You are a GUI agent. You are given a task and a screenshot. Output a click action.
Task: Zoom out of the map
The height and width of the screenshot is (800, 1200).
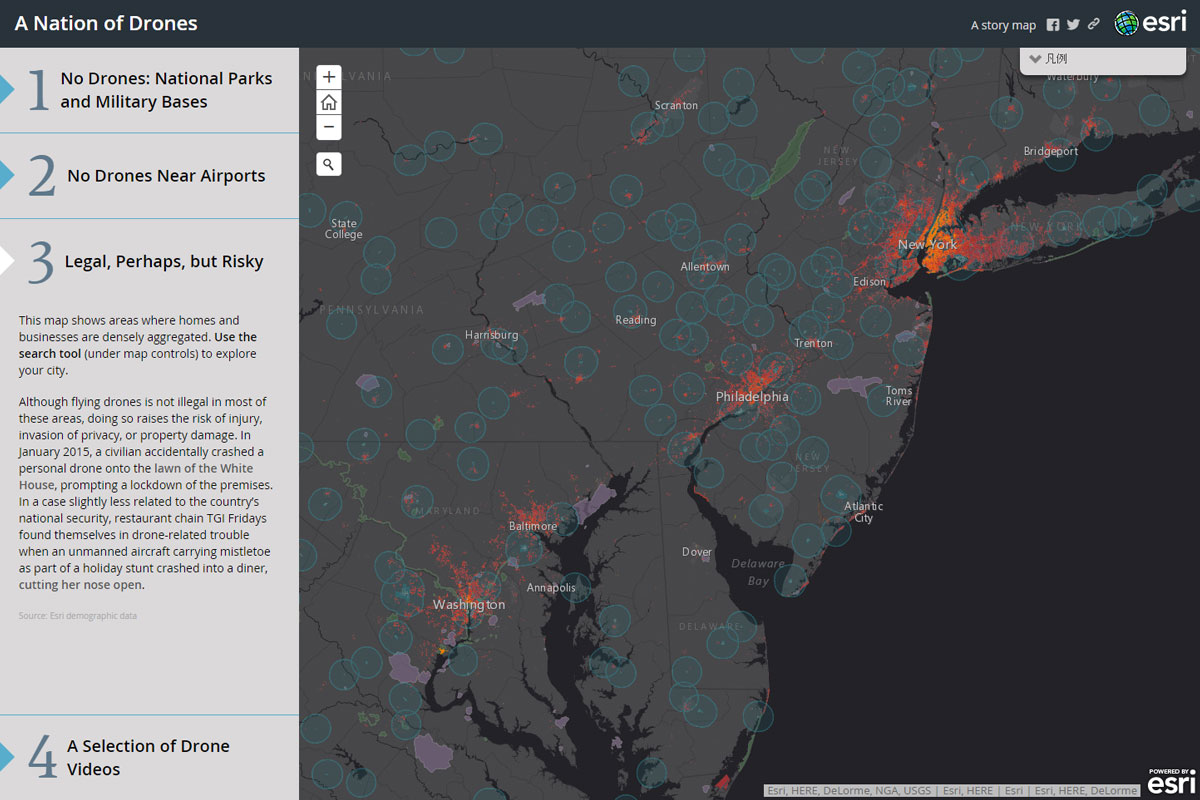coord(329,128)
